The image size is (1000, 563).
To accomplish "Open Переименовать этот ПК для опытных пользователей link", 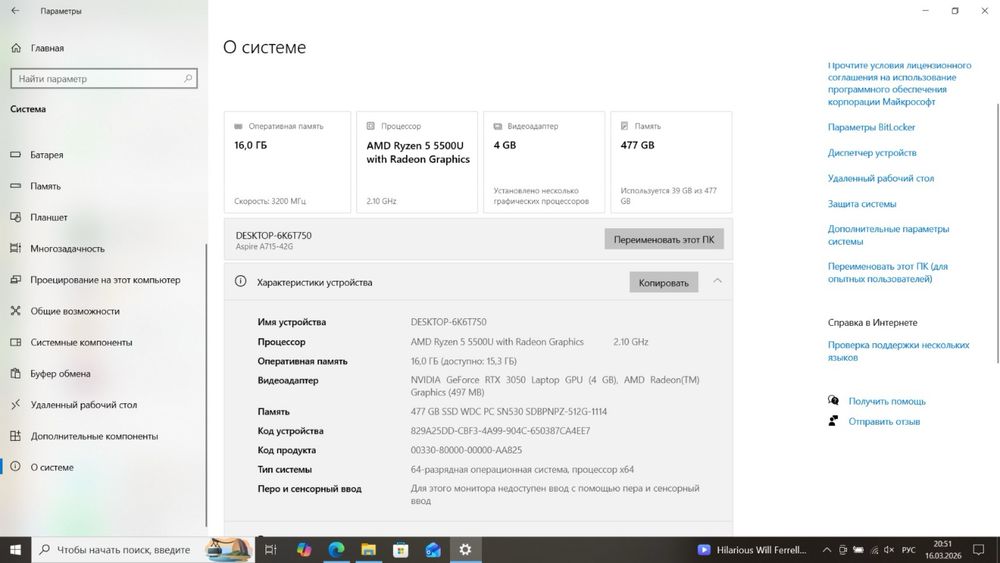I will pos(888,272).
